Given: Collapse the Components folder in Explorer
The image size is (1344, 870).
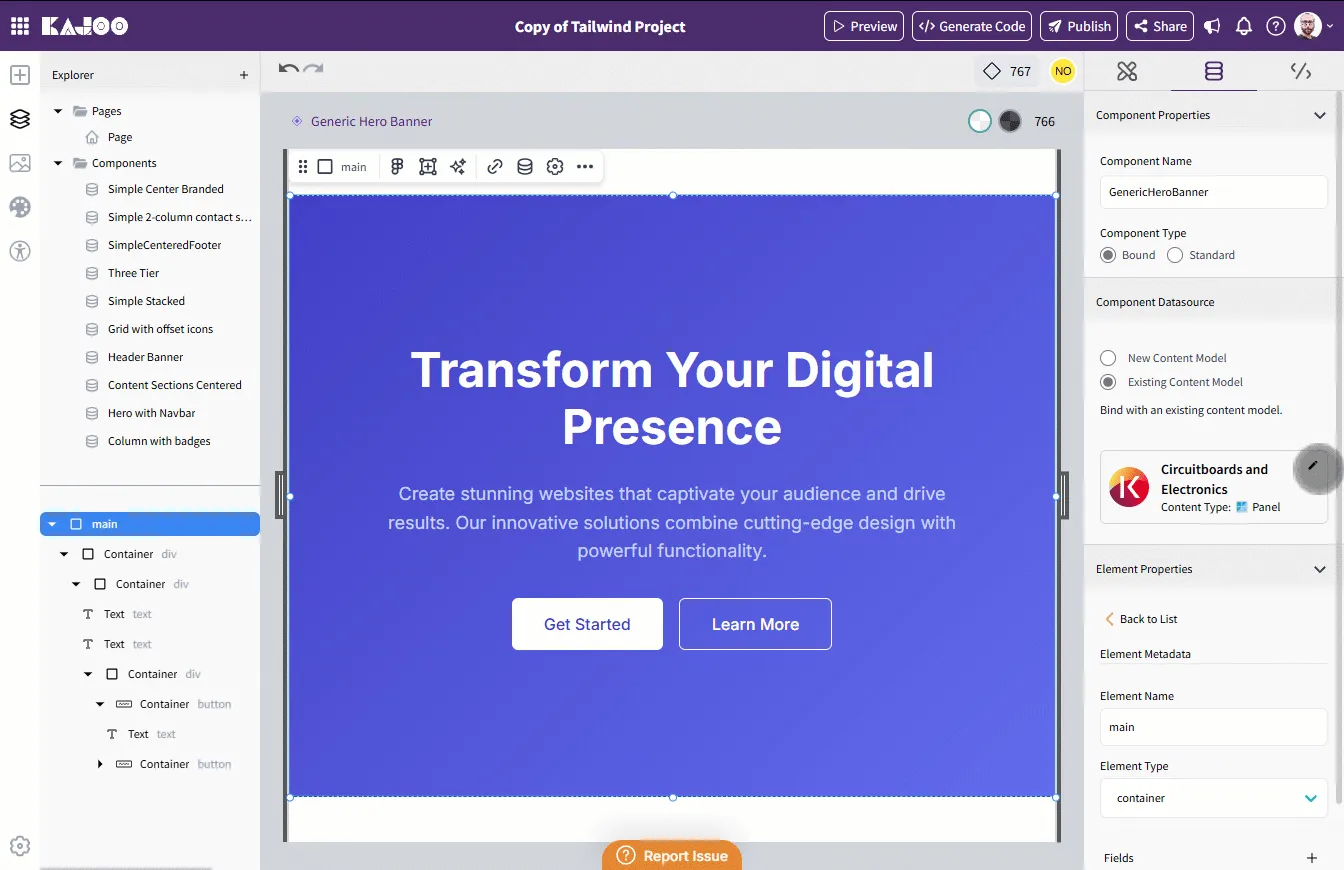Looking at the screenshot, I should point(58,163).
